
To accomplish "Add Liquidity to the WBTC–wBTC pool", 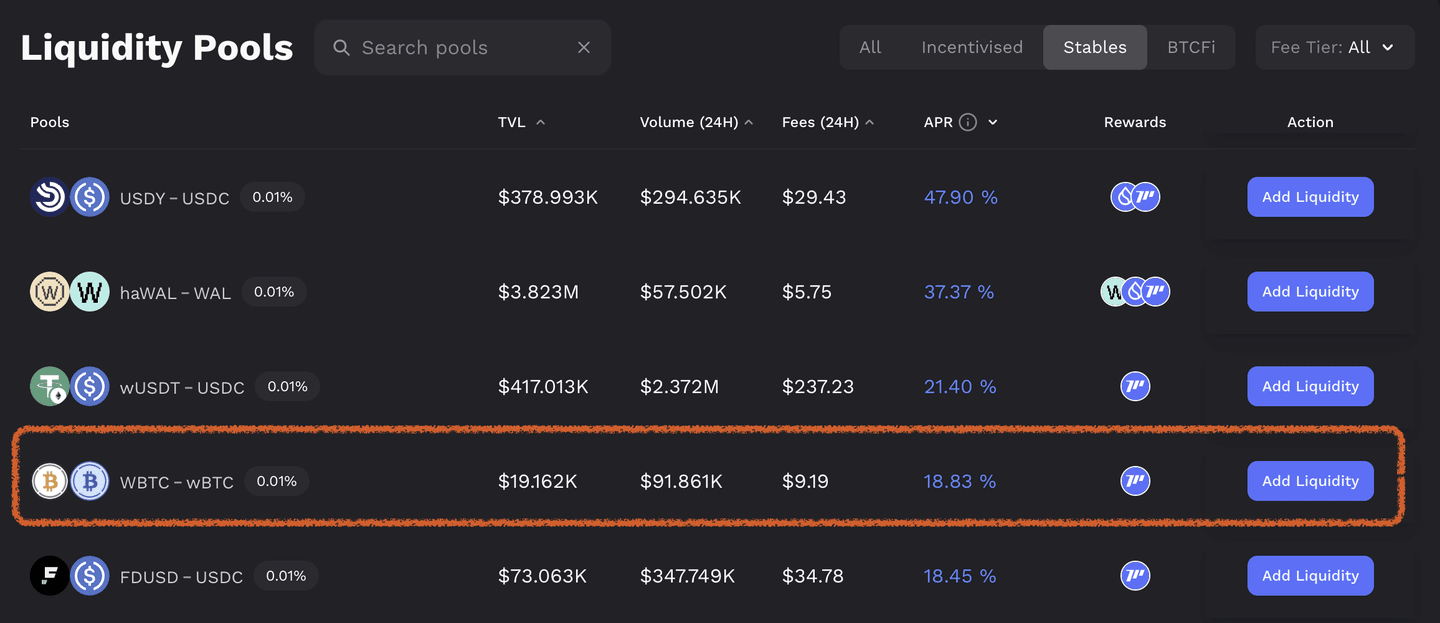I will (x=1310, y=481).
